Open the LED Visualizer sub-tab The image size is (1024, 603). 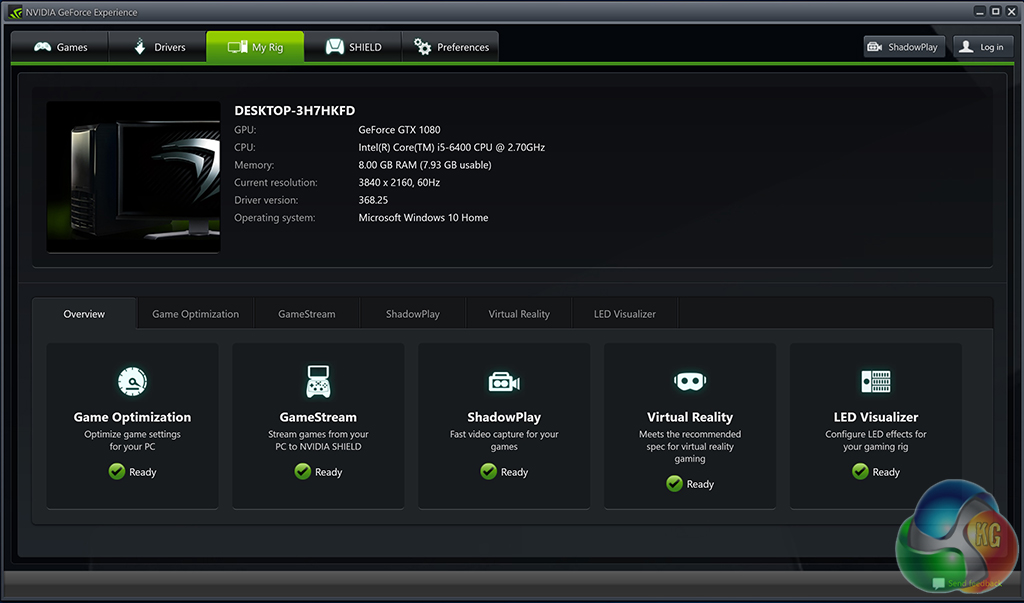coord(624,314)
